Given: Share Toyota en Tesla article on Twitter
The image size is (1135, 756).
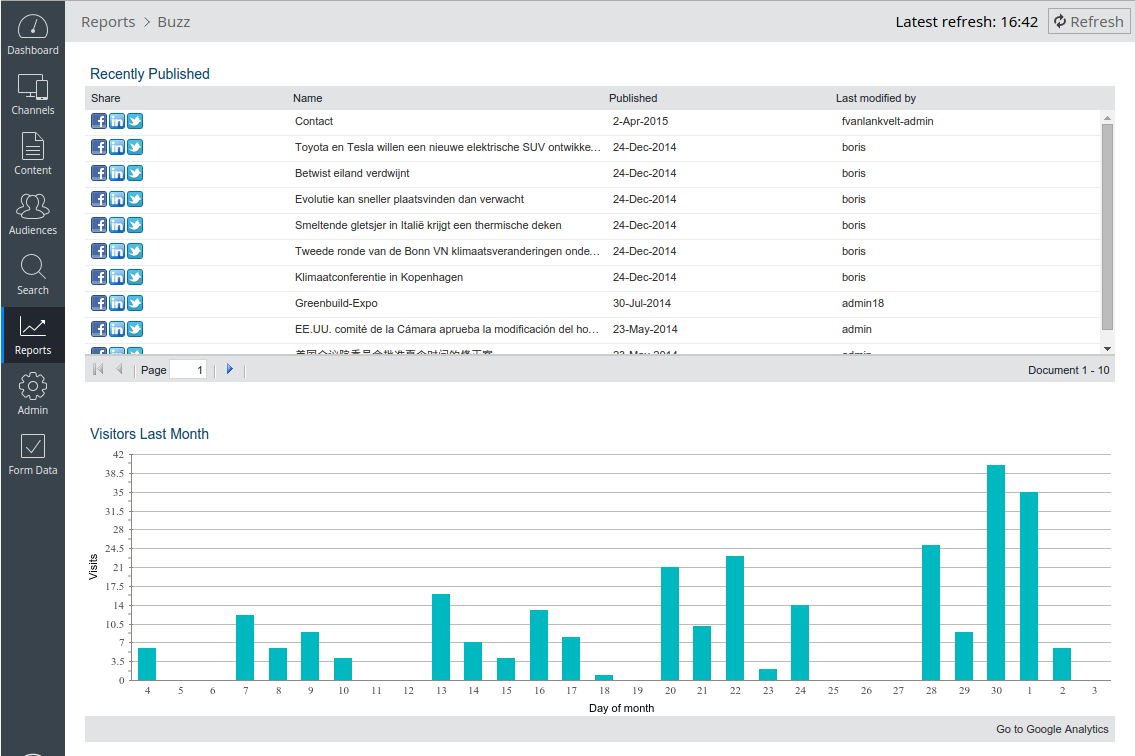Looking at the screenshot, I should point(135,147).
